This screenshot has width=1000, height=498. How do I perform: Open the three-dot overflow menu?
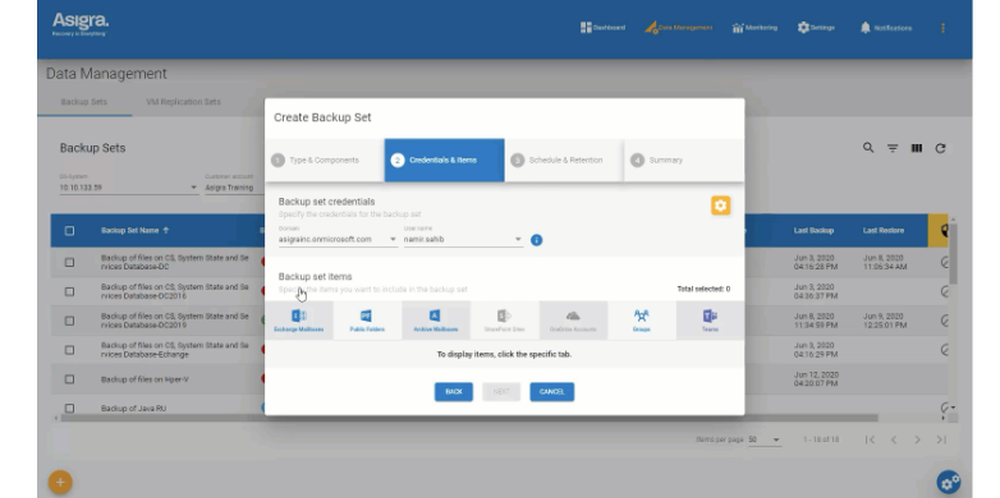pos(943,28)
